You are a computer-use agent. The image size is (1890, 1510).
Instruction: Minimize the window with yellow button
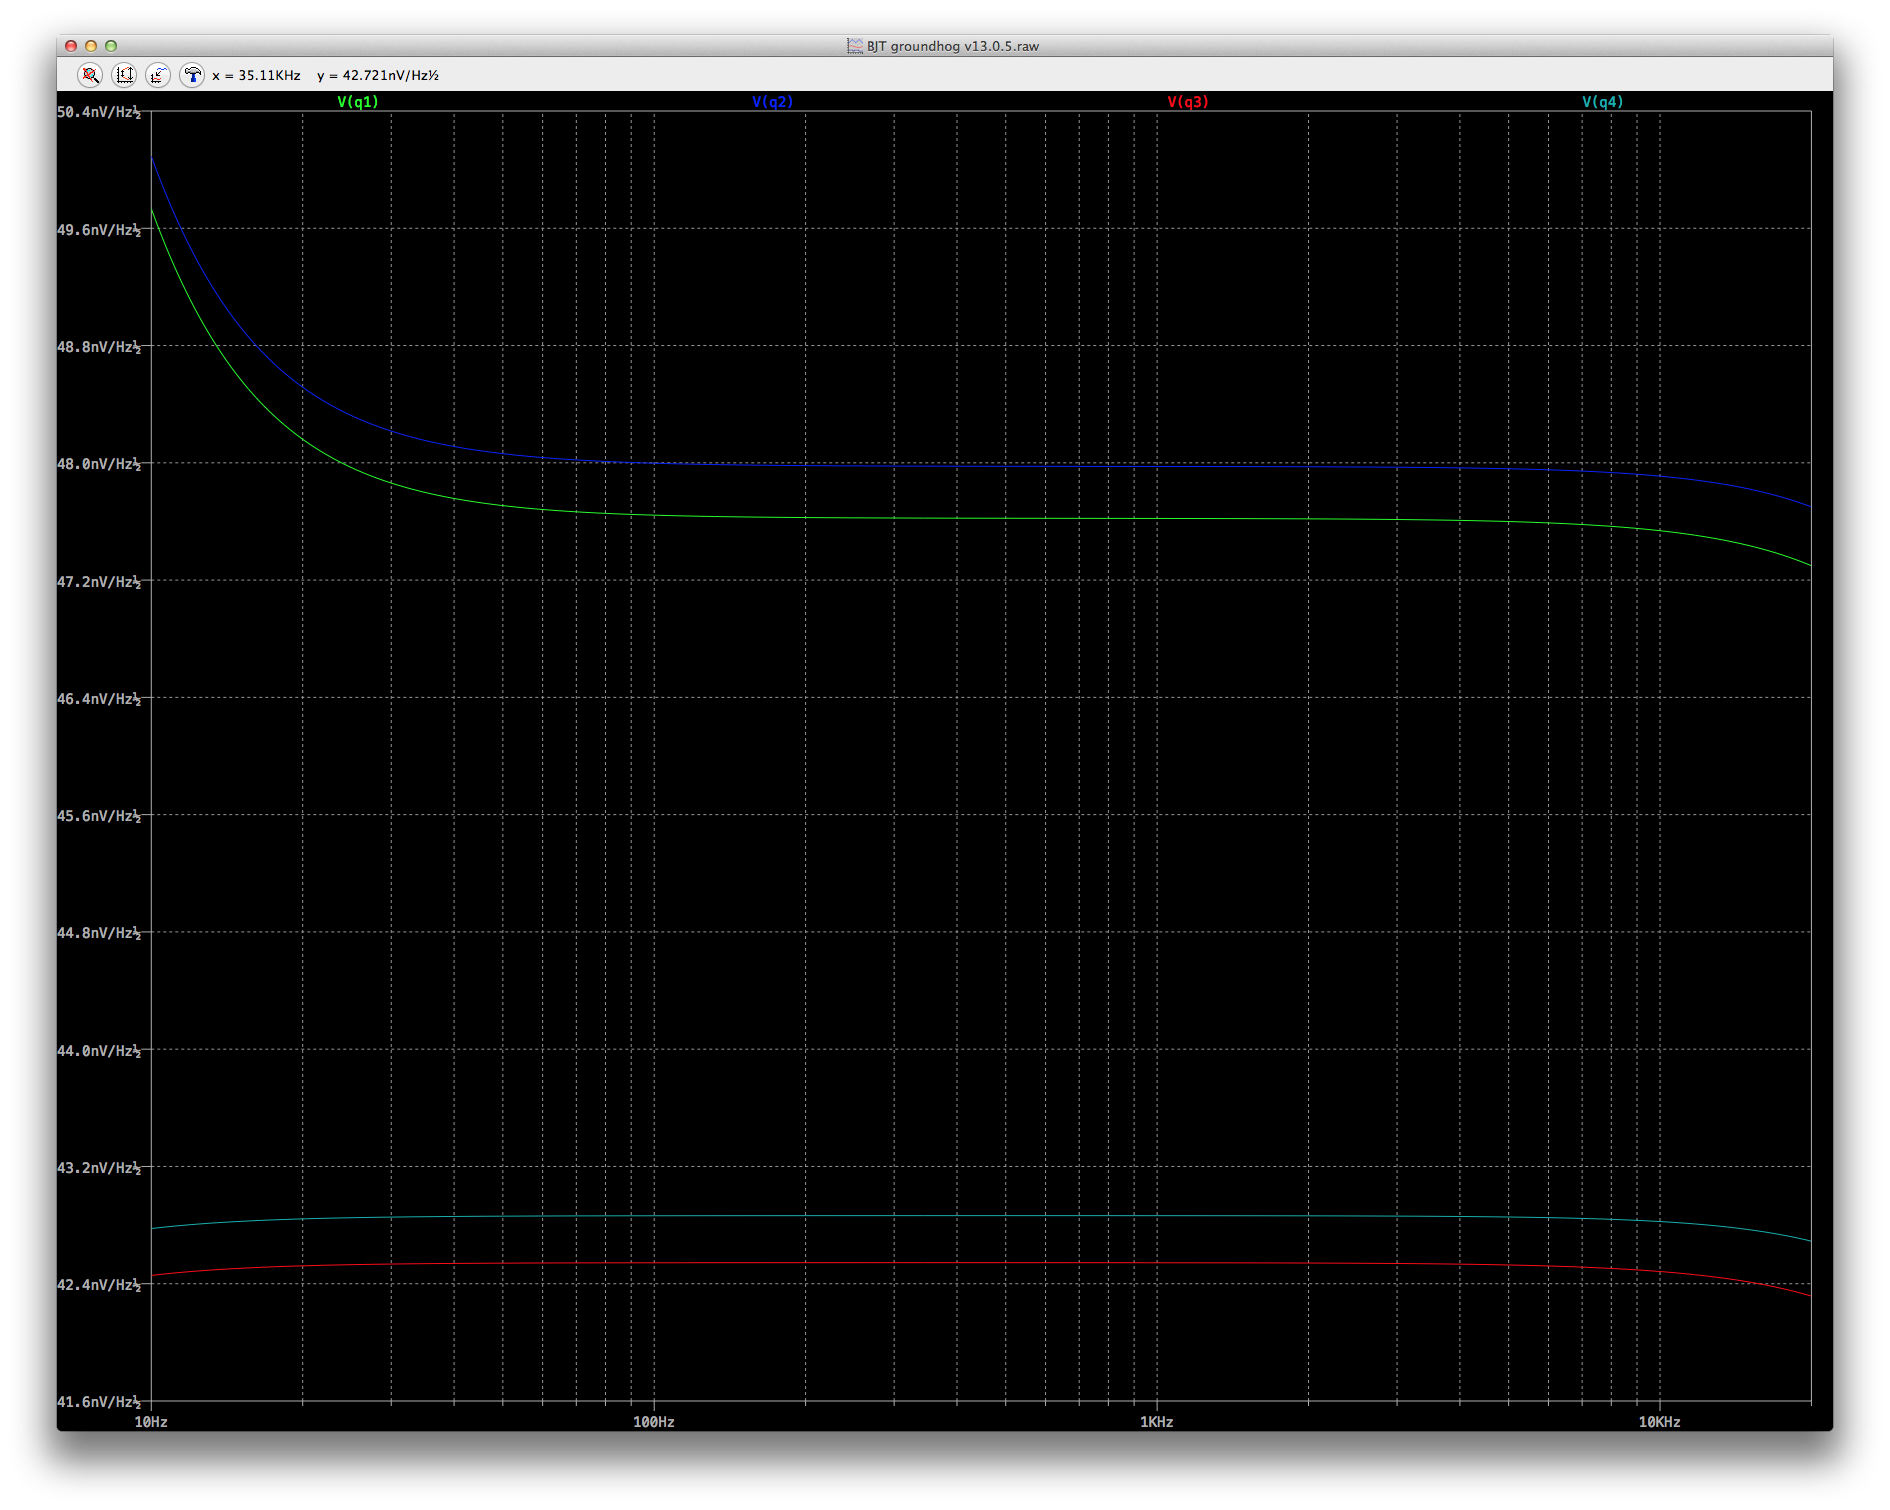(91, 46)
